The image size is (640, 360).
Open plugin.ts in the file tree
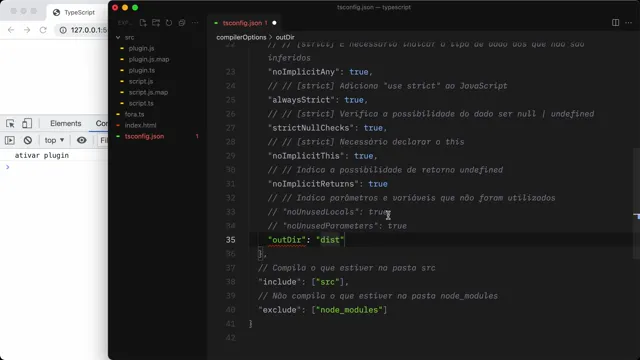tap(142, 70)
